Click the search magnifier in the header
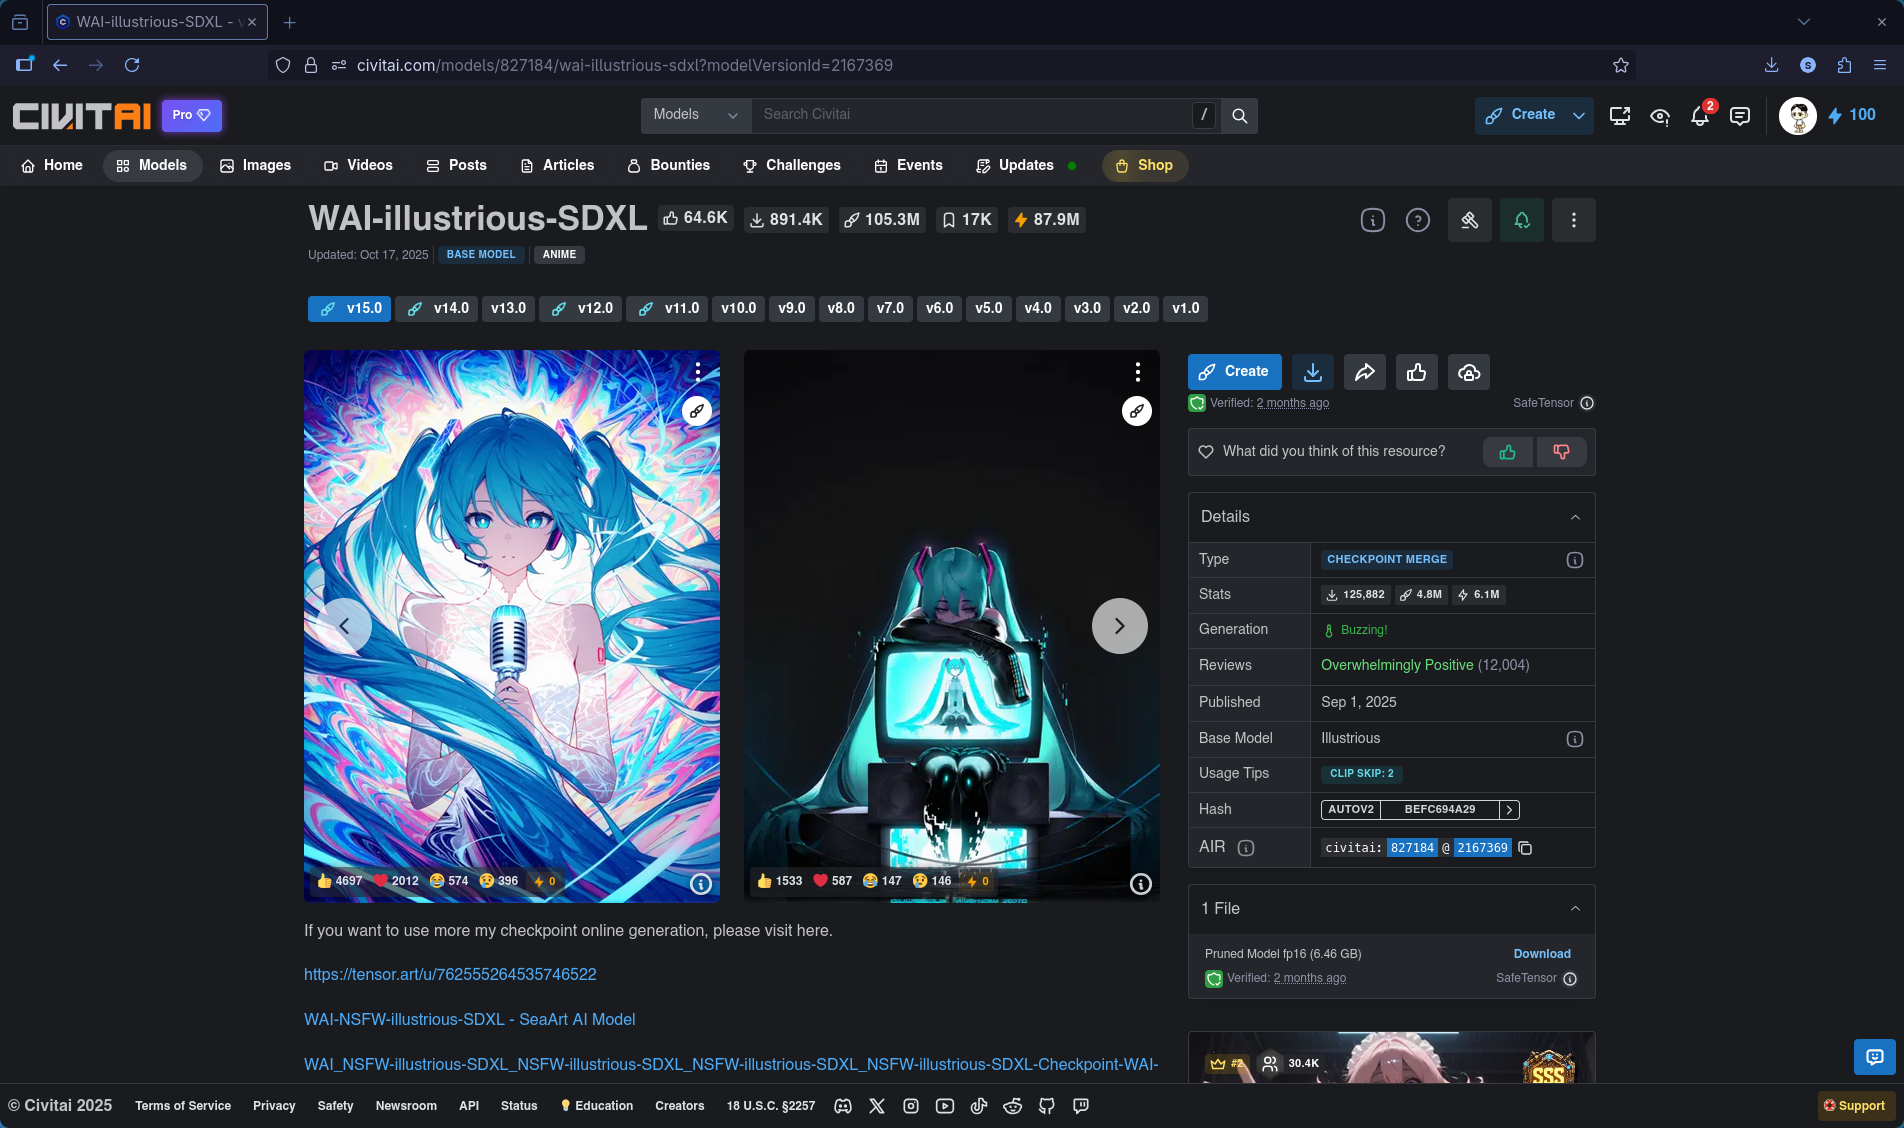1904x1128 pixels. tap(1239, 115)
